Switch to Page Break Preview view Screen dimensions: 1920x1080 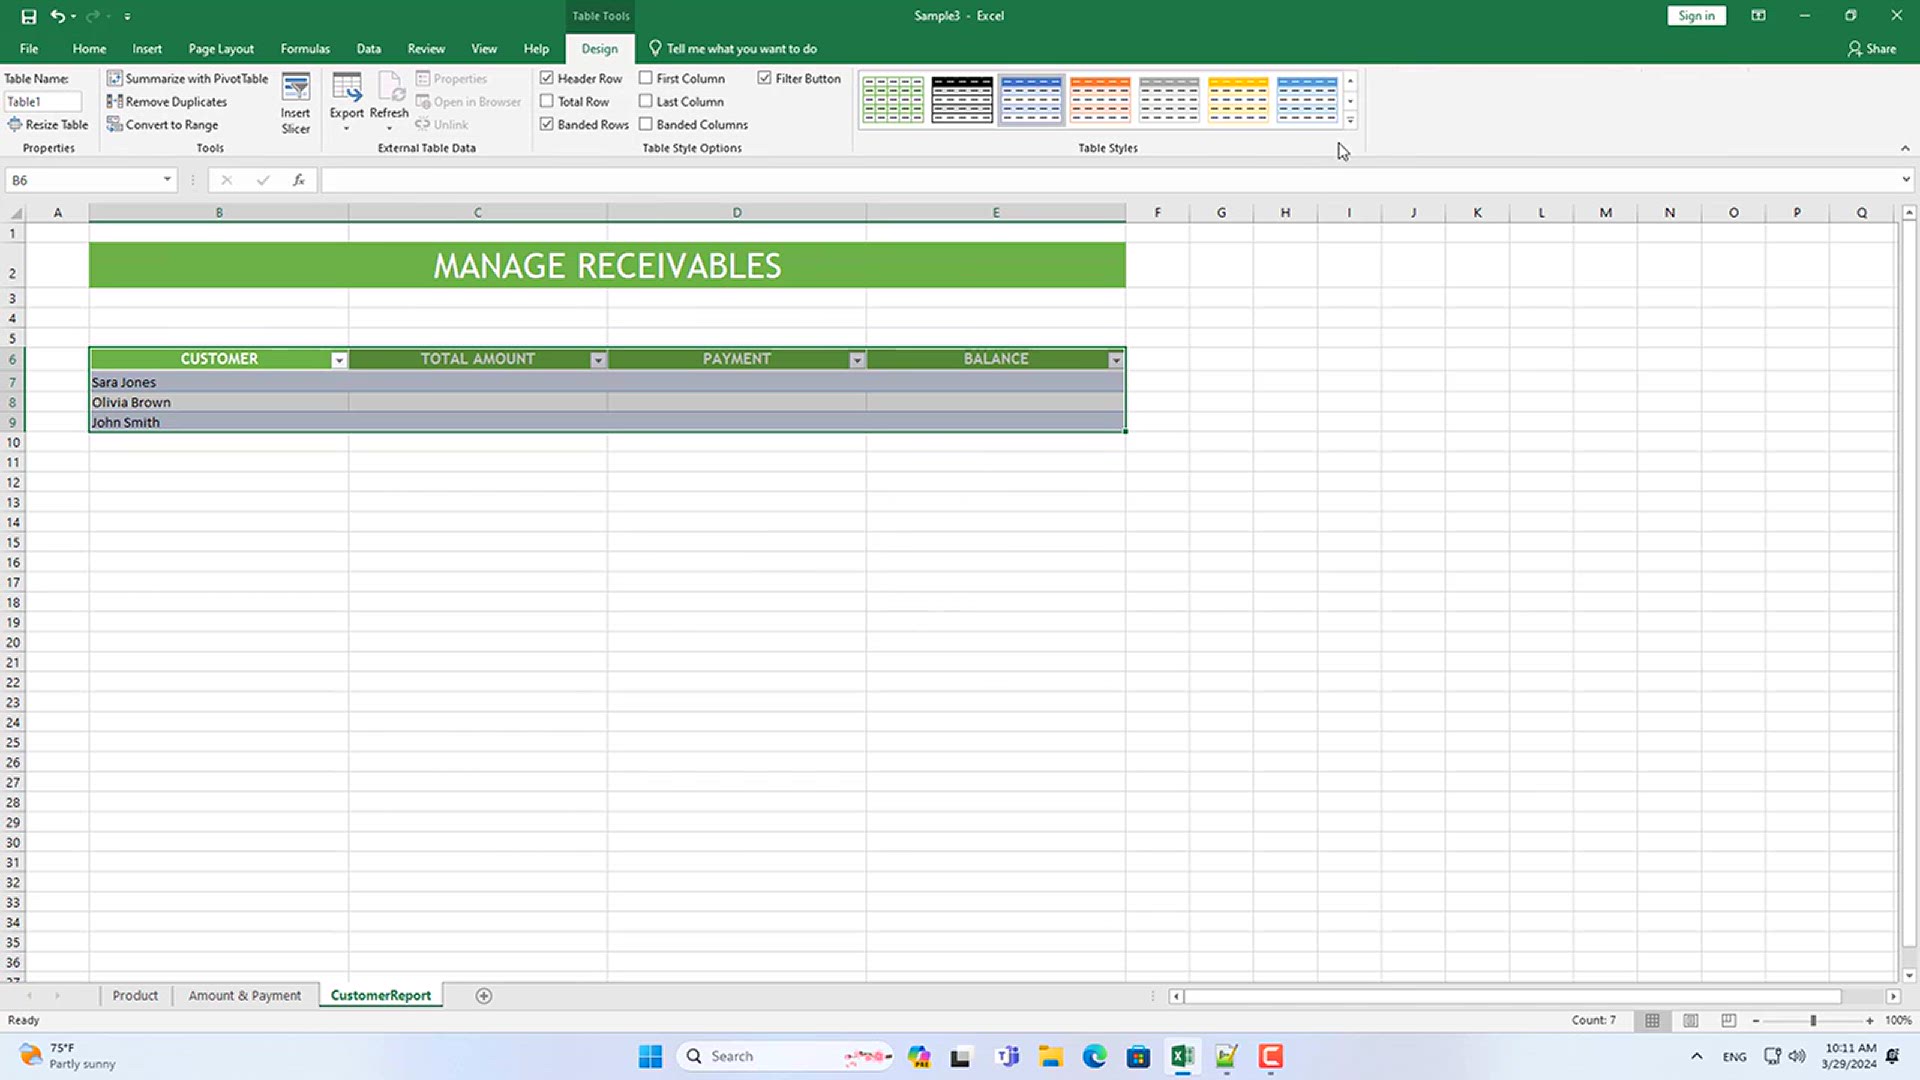point(1728,1020)
